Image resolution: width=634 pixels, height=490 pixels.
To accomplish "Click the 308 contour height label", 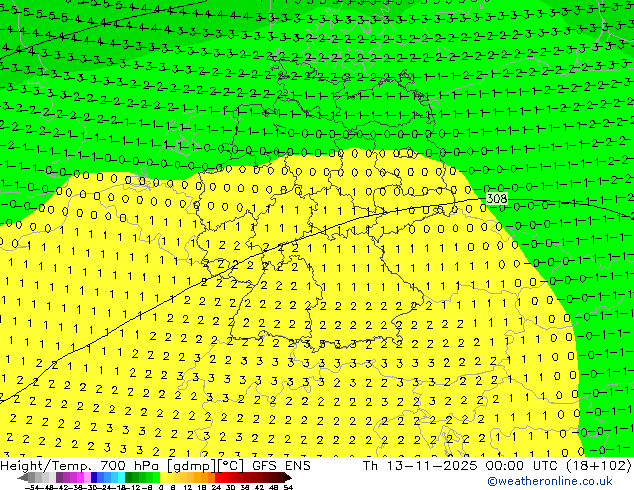I will 497,199.
